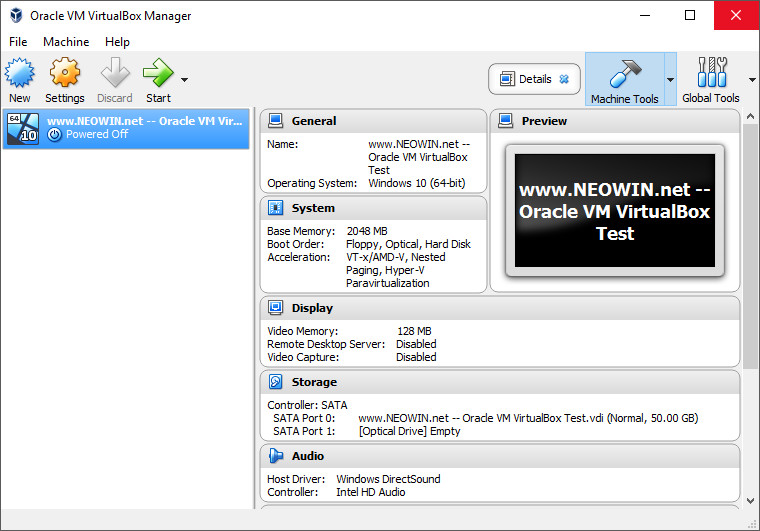This screenshot has width=760, height=531.
Task: Click the Preview section monitor icon
Action: [x=506, y=121]
